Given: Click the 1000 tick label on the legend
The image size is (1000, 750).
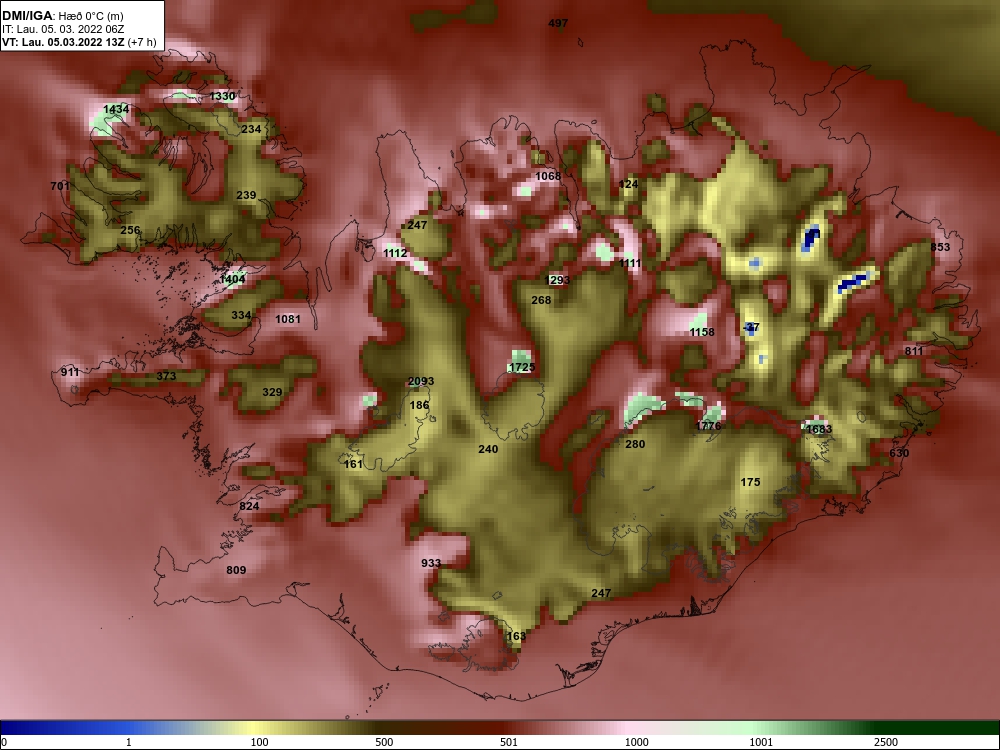Looking at the screenshot, I should [x=637, y=742].
